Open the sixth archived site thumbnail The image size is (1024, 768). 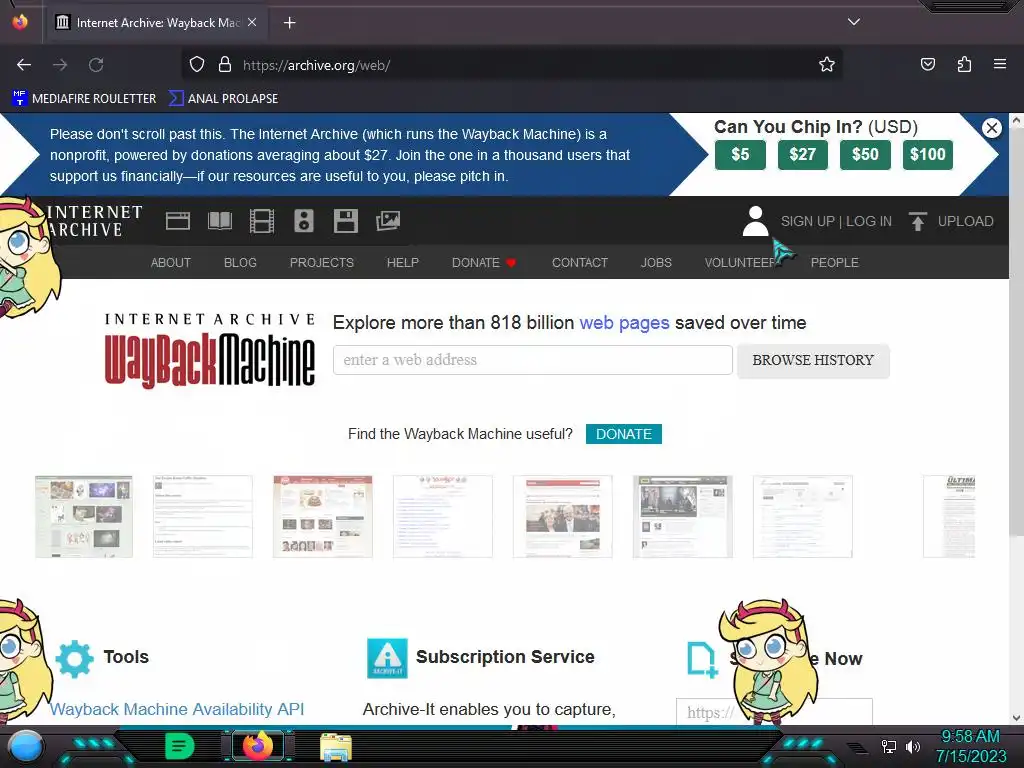[682, 517]
